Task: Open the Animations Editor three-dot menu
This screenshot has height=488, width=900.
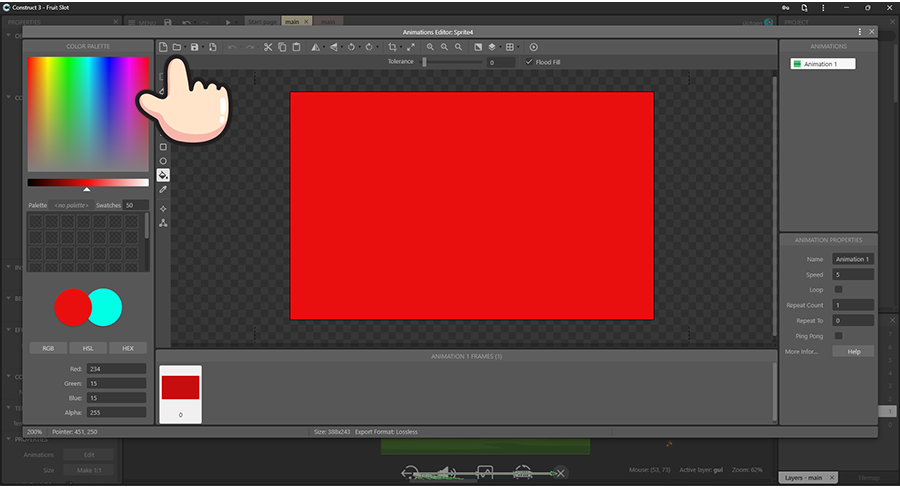Action: tap(859, 32)
